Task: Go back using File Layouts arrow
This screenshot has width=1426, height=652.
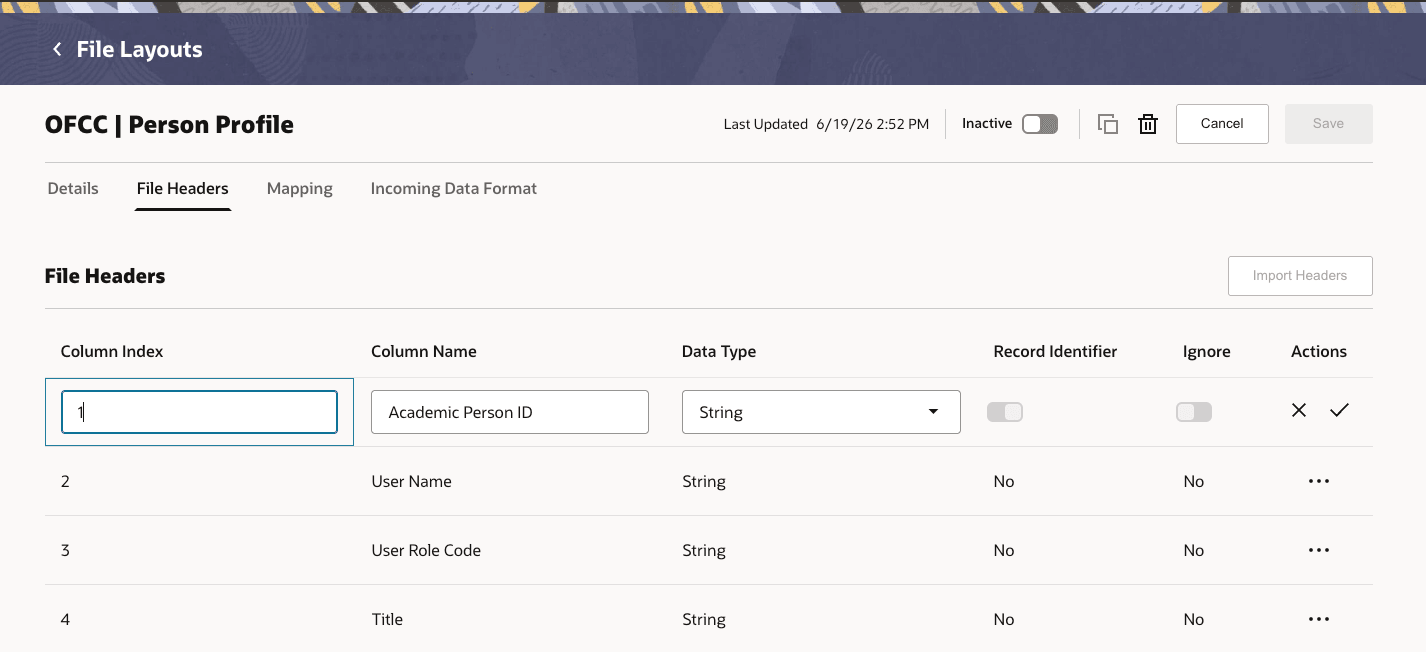Action: [57, 49]
